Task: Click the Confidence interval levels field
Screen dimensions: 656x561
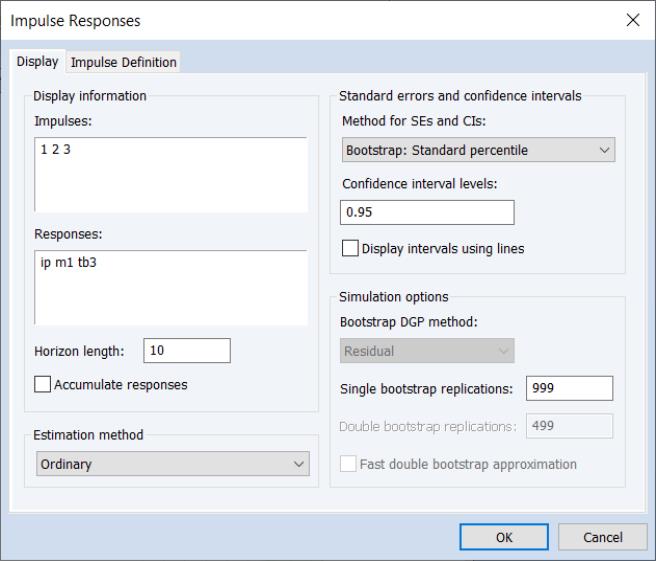Action: click(427, 213)
